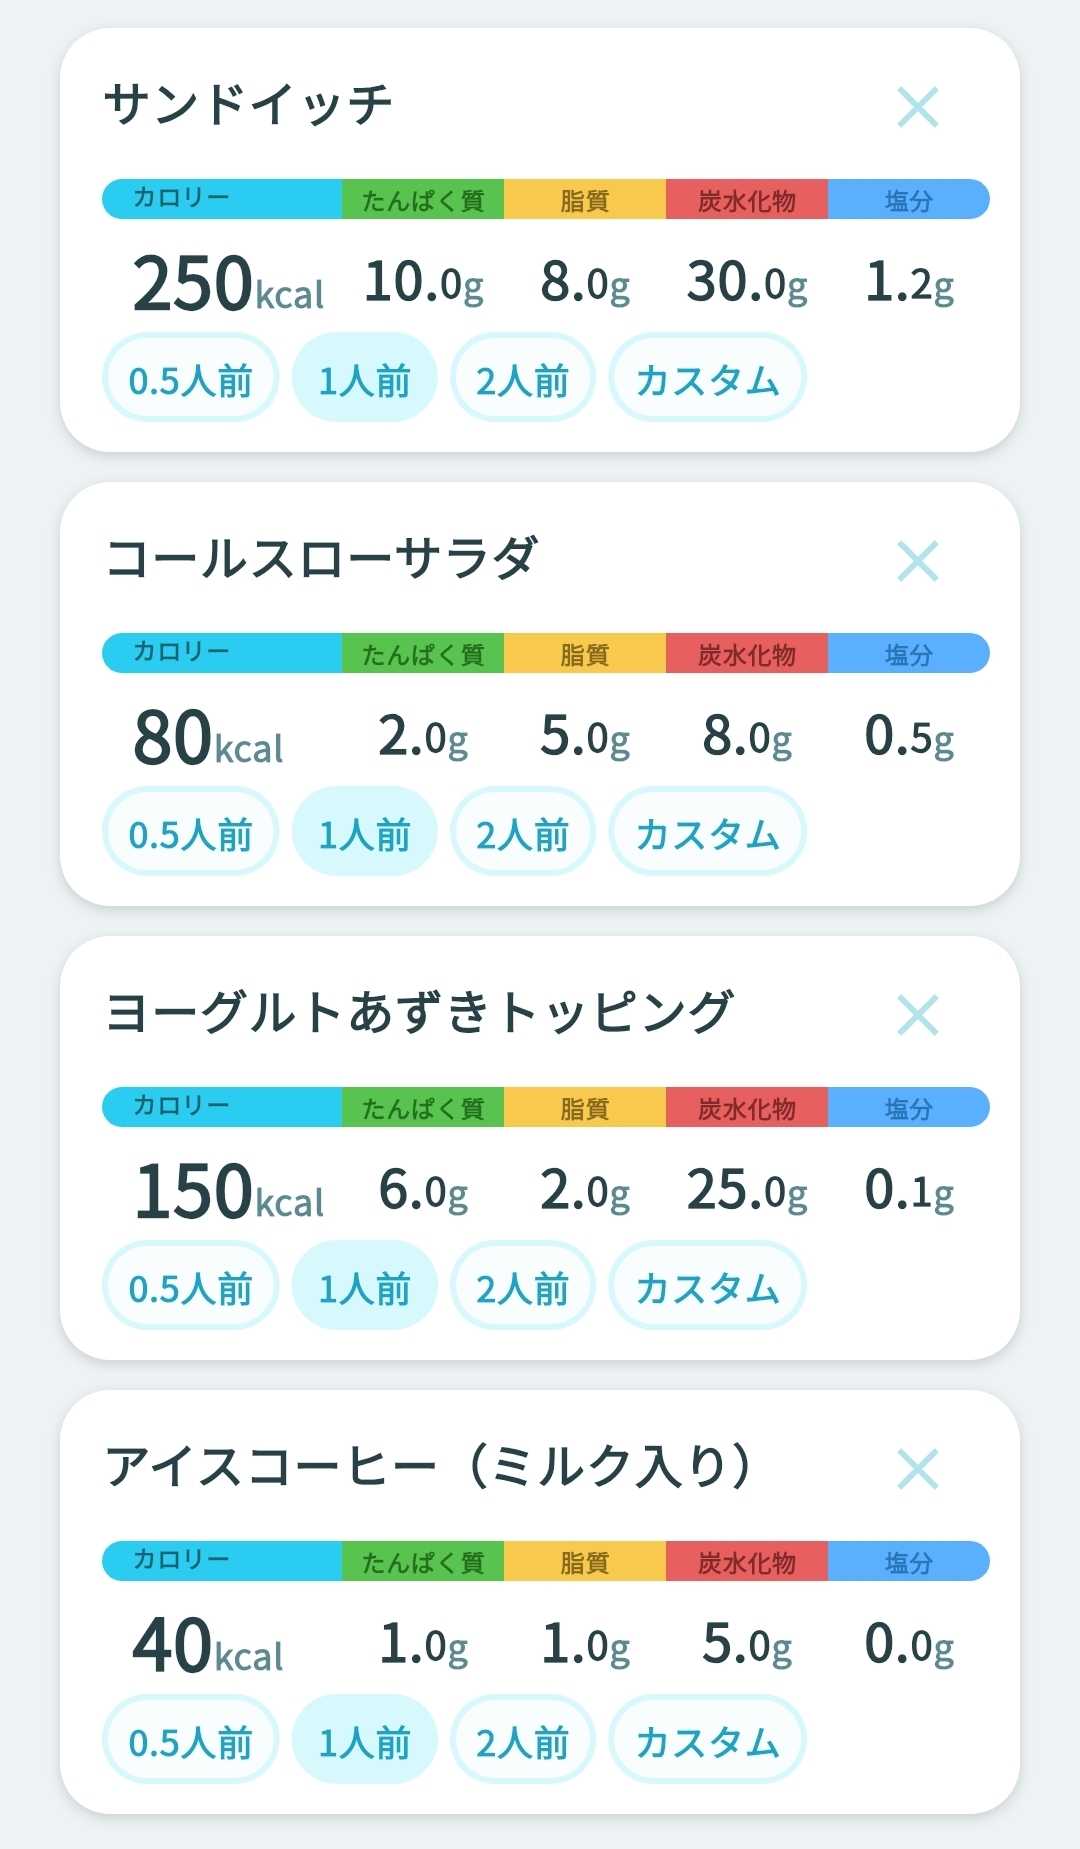Select 0.5人前 for アイスコーヒー
The image size is (1080, 1849).
(190, 1740)
